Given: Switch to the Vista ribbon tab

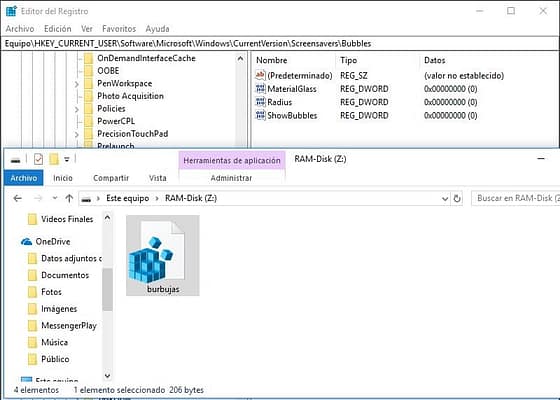Looking at the screenshot, I should 158,178.
